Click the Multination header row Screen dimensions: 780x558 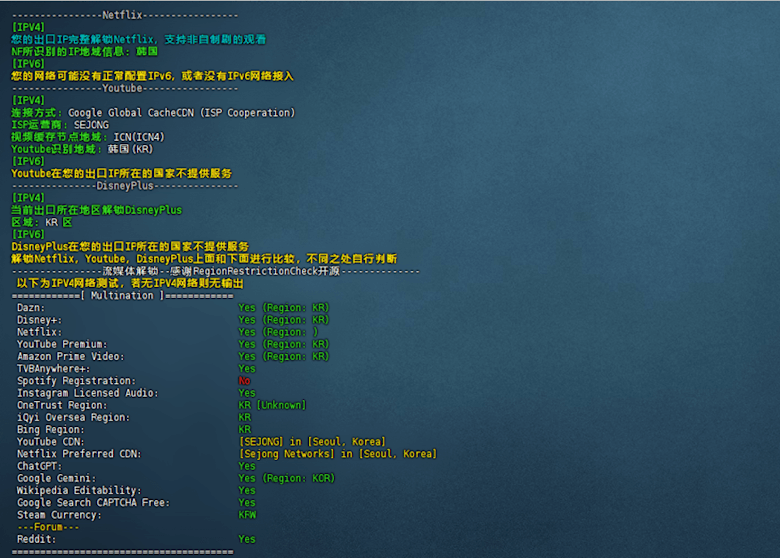click(122, 295)
